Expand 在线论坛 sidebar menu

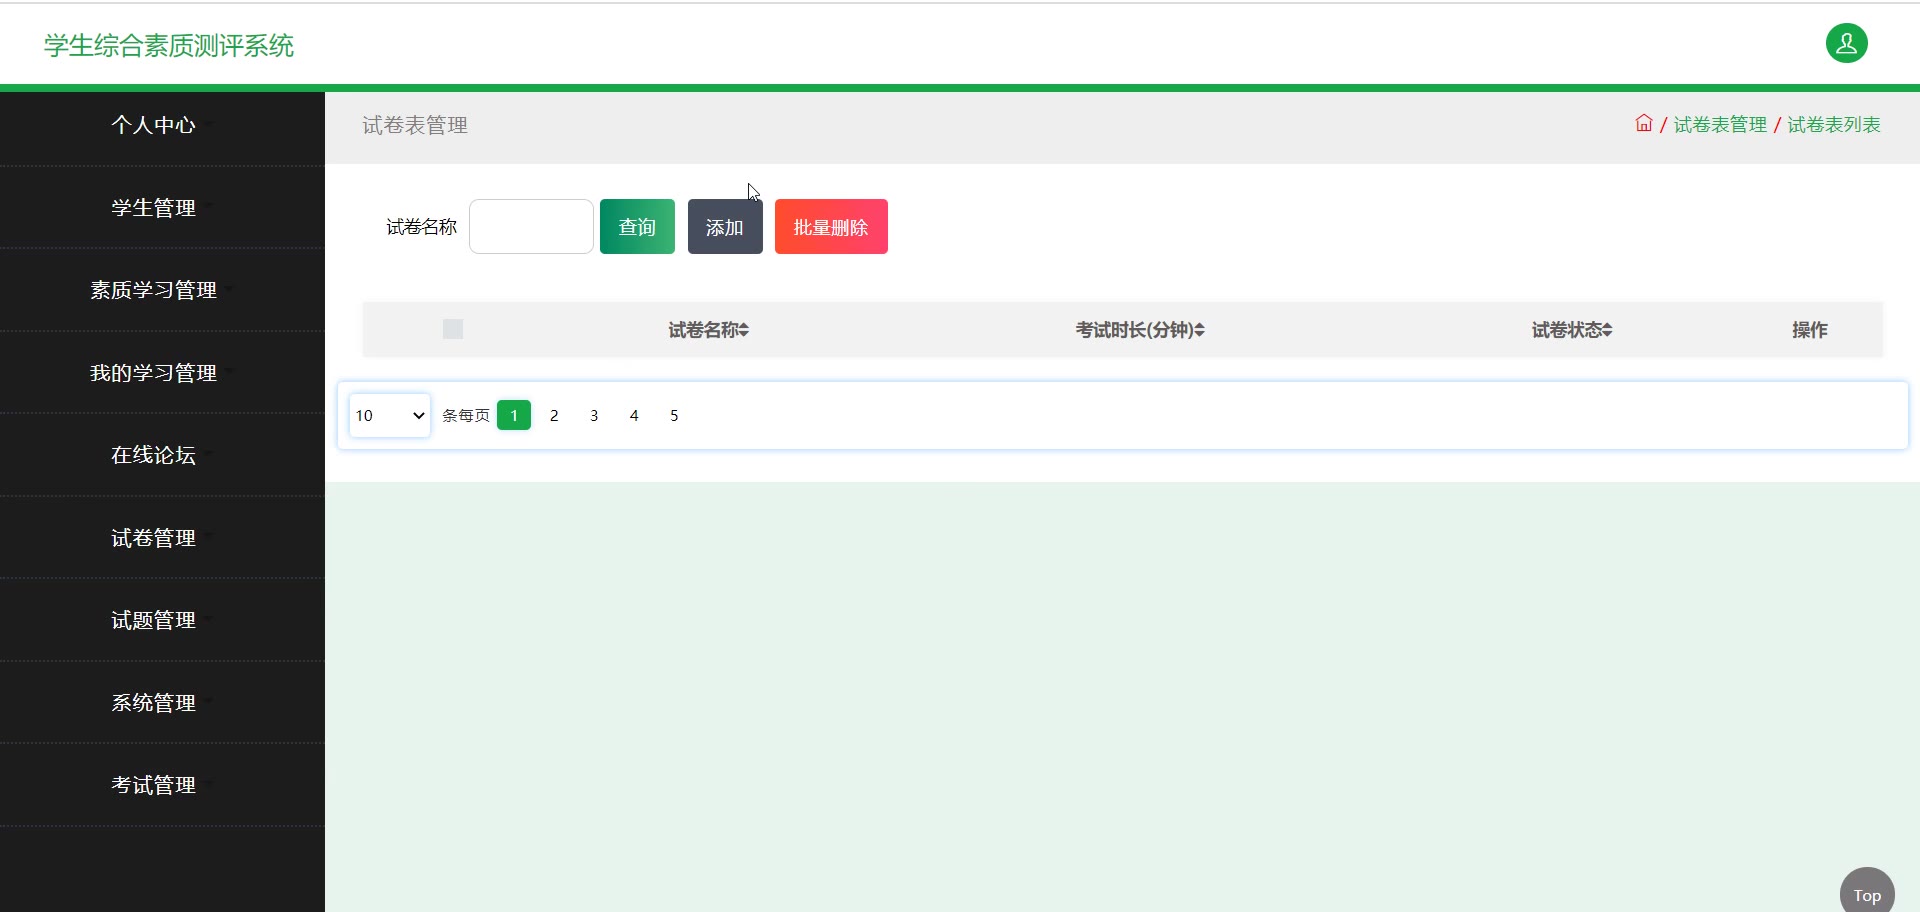[x=162, y=455]
